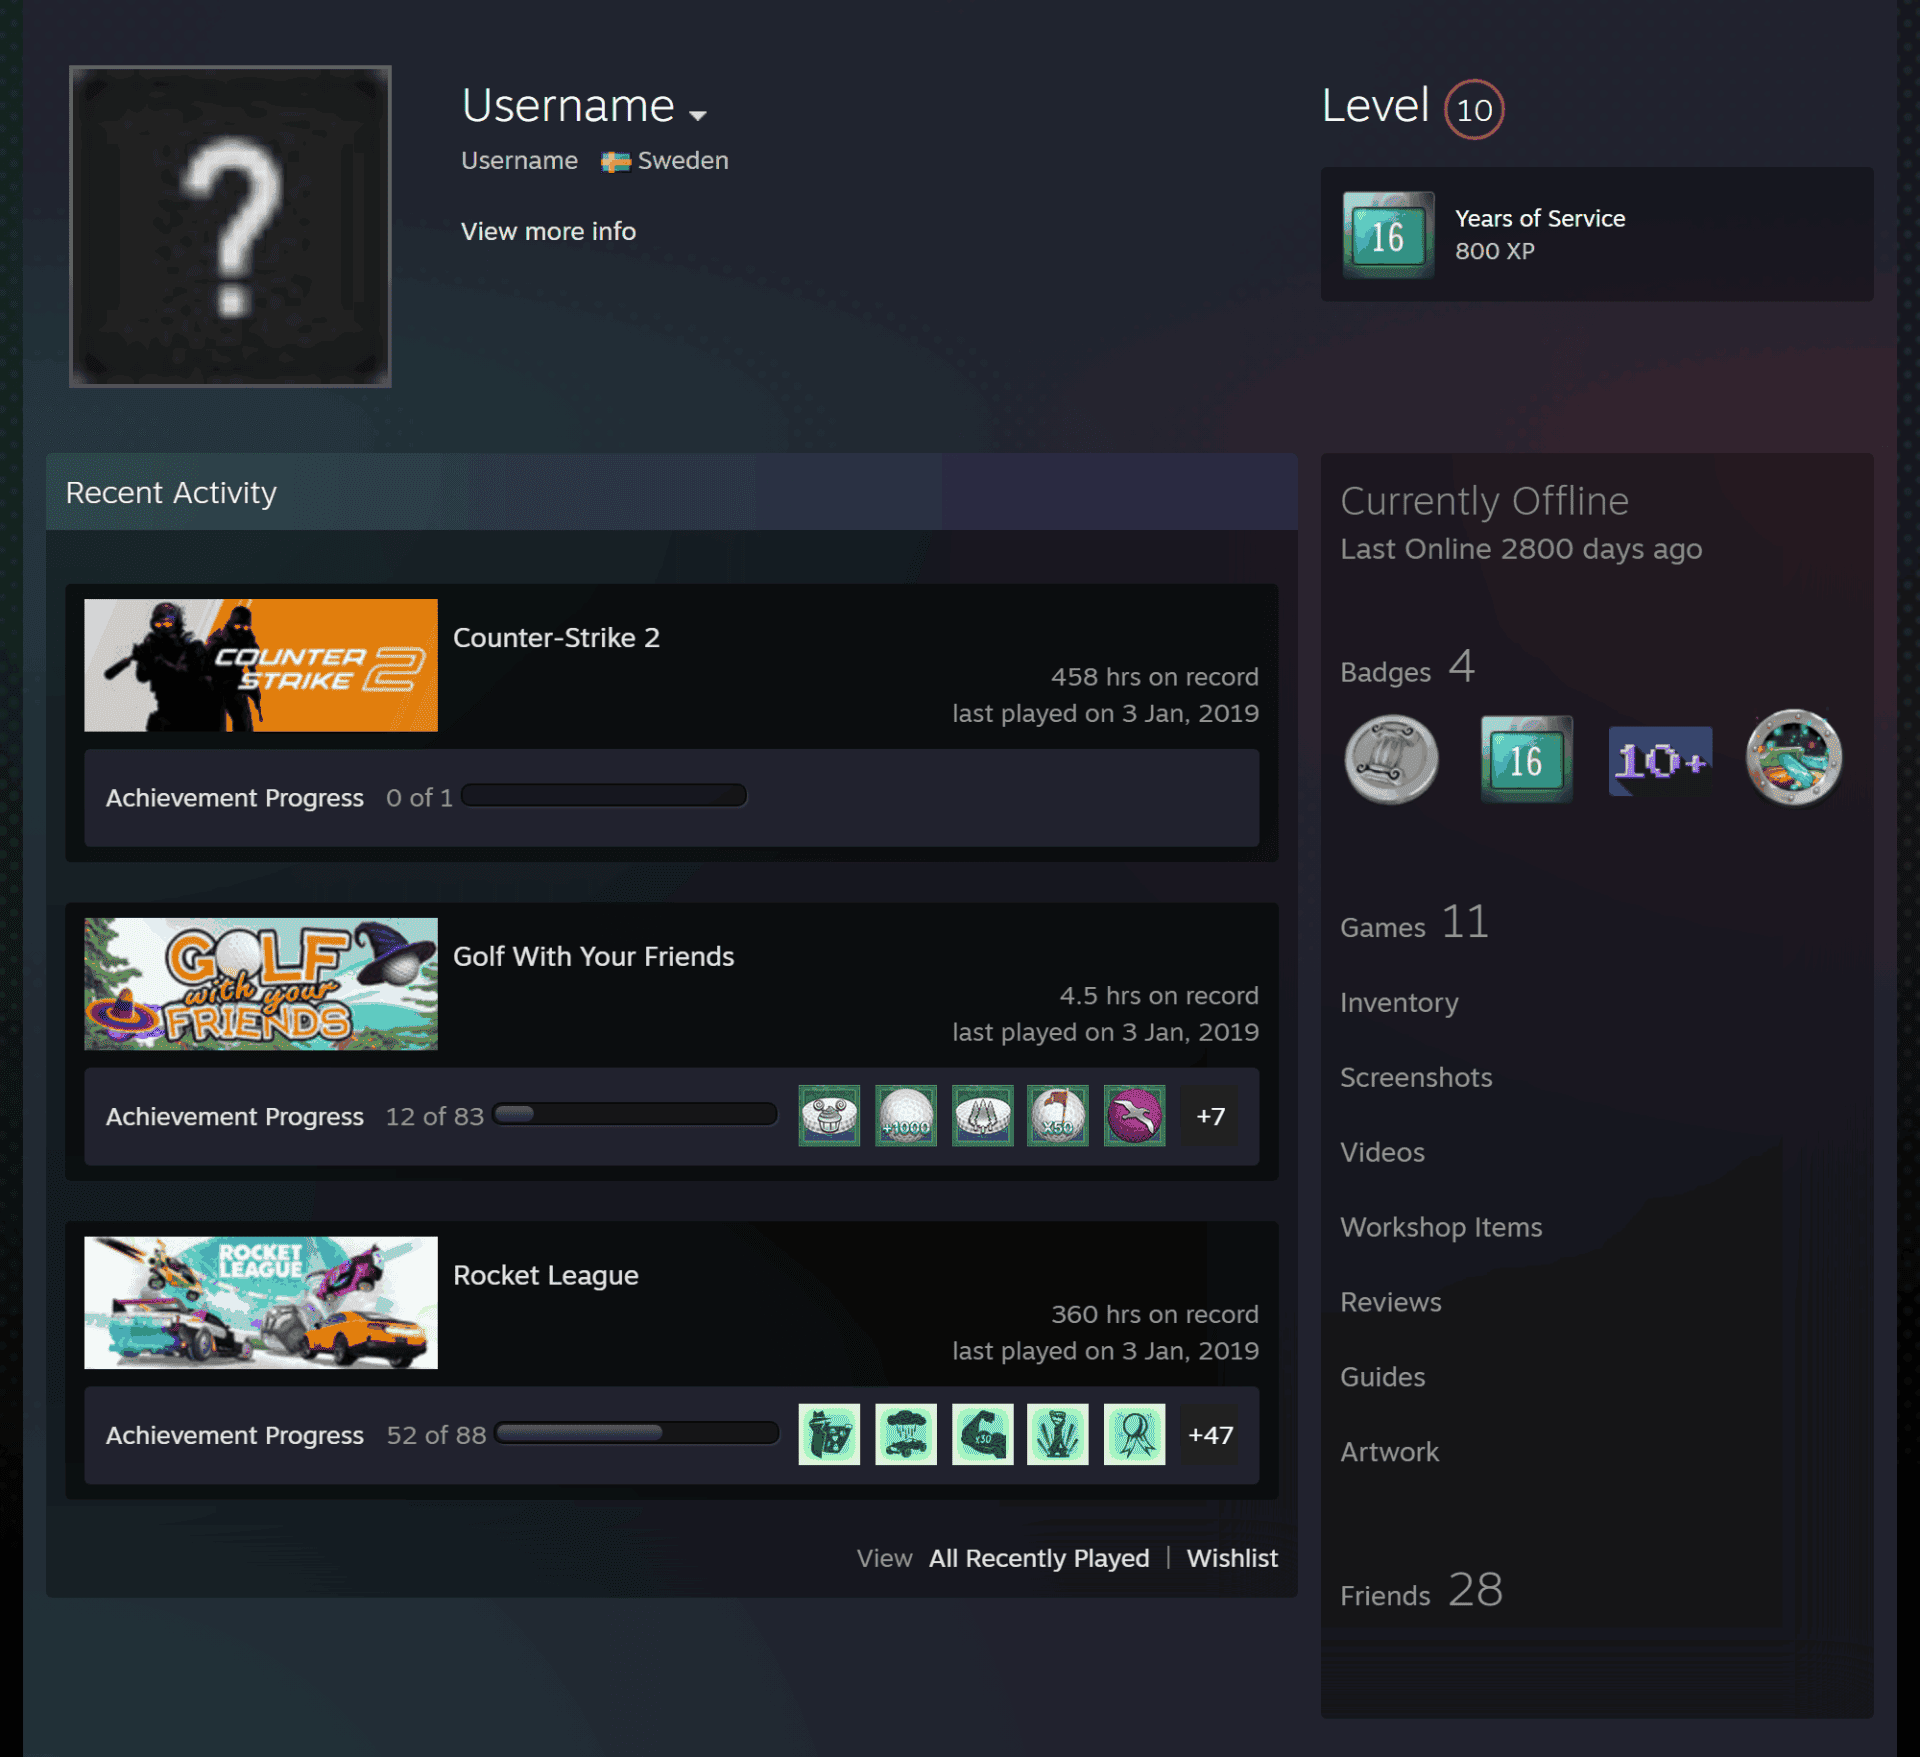Screen dimensions: 1920x1757
Task: Click the Rocket League achievement progress bar
Action: [637, 1433]
